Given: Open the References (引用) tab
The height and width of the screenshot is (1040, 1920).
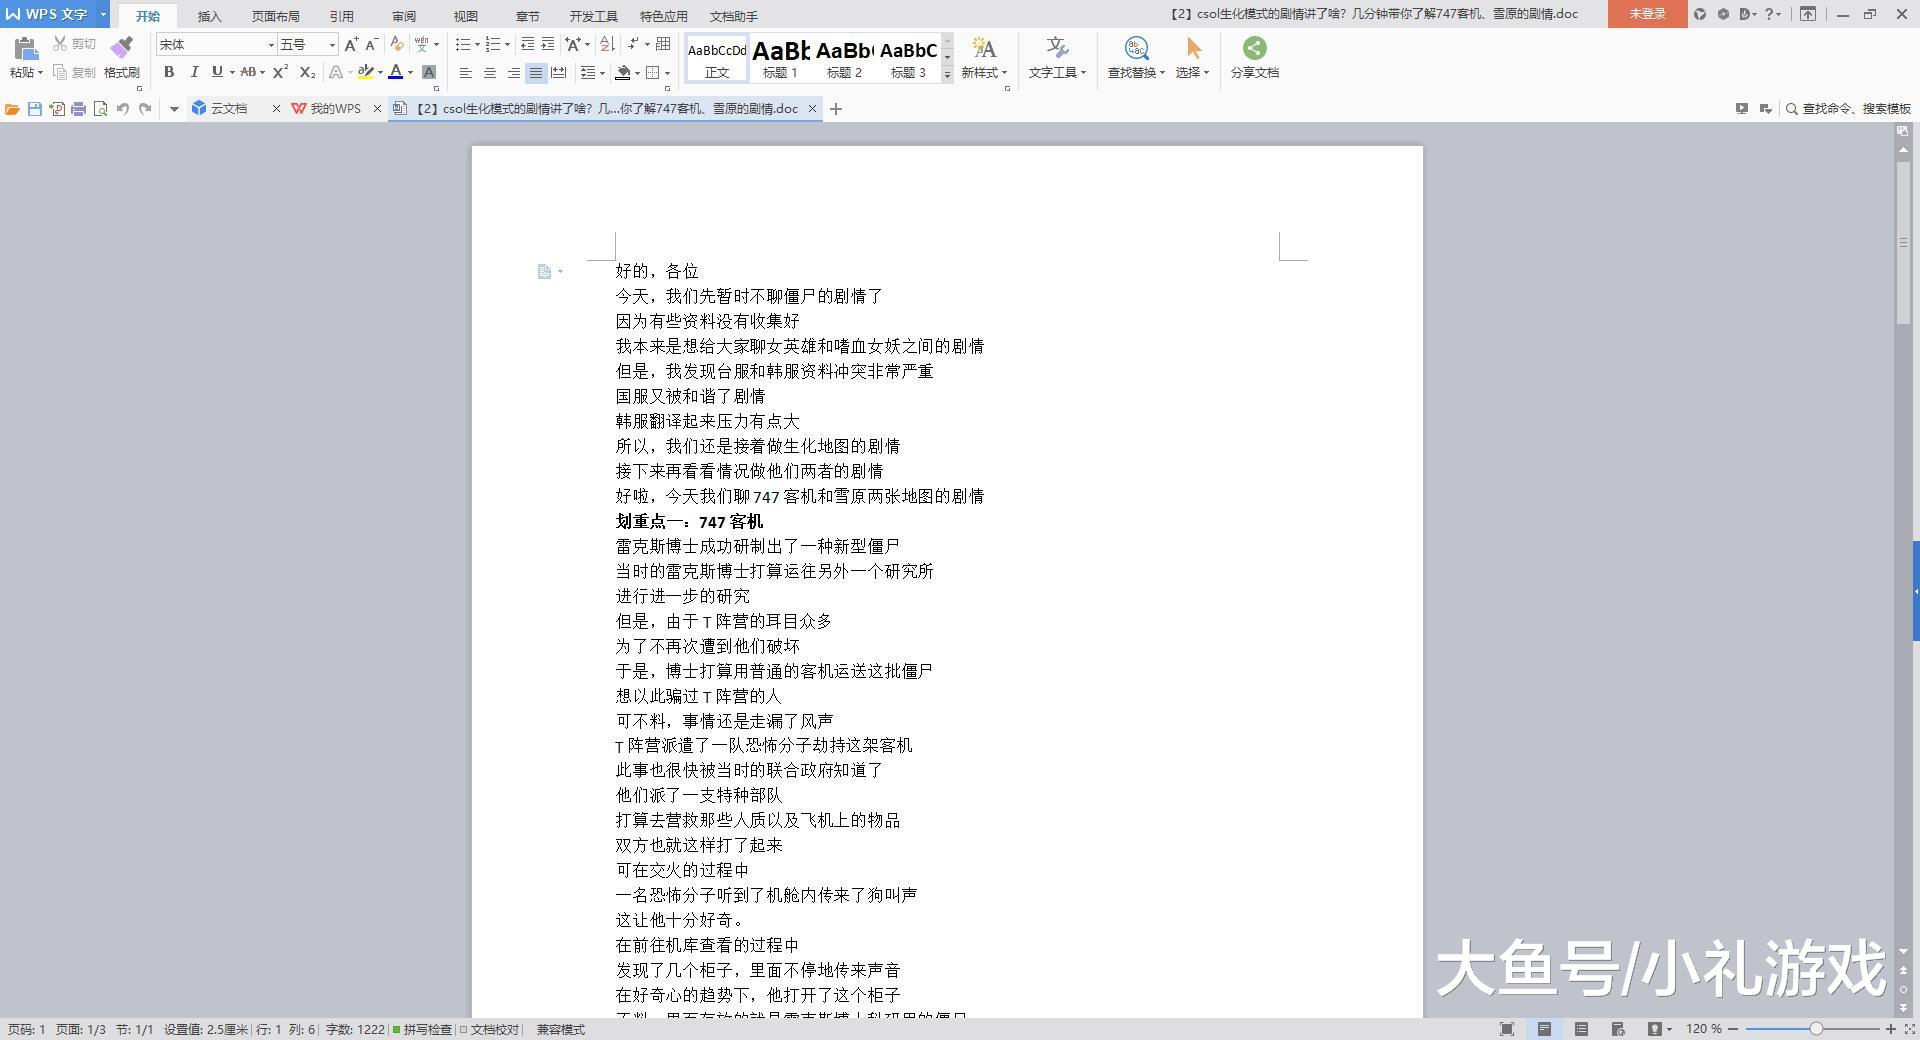Looking at the screenshot, I should [x=342, y=16].
